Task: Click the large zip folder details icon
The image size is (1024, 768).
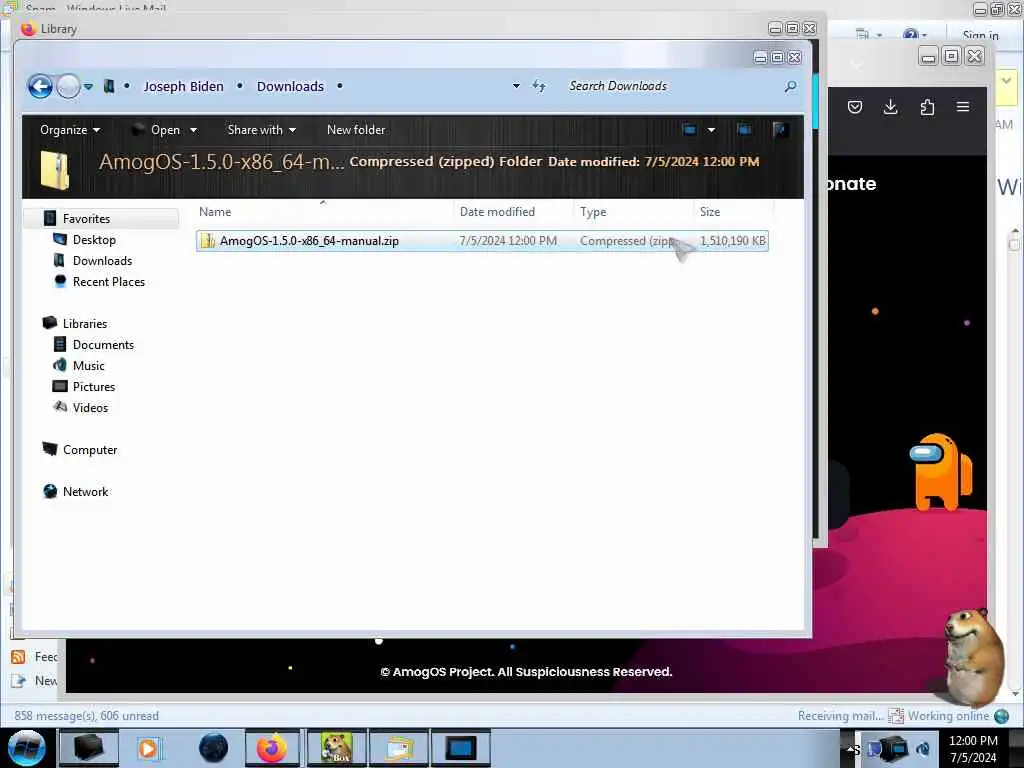Action: point(55,170)
